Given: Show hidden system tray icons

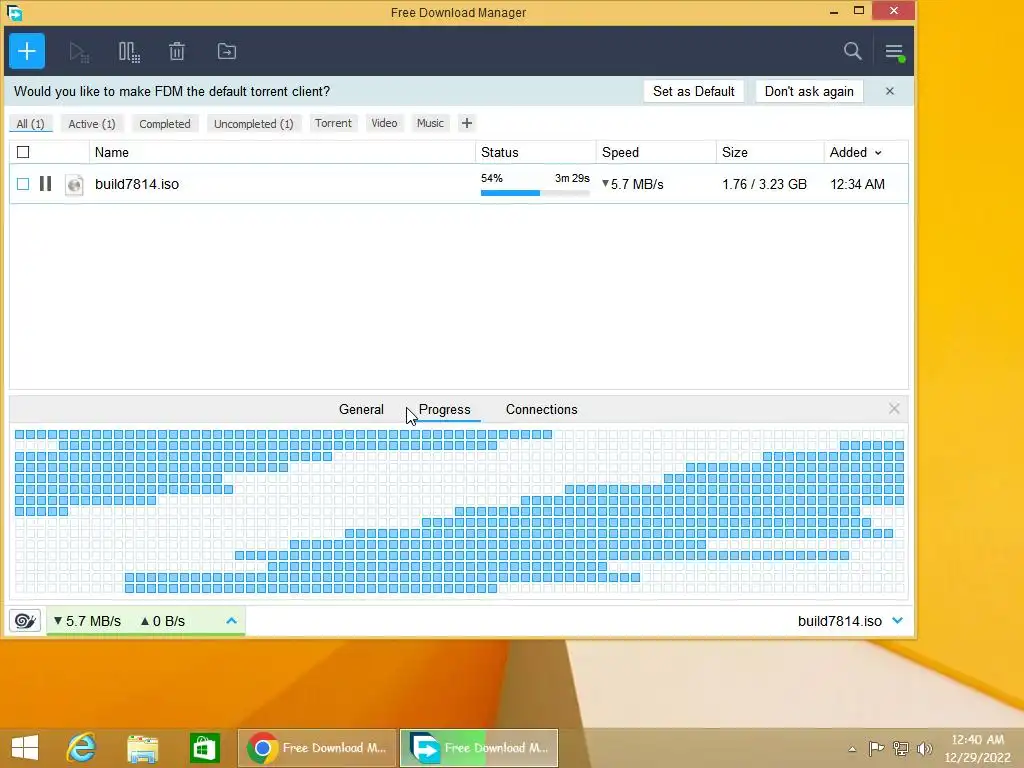Looking at the screenshot, I should tap(852, 749).
